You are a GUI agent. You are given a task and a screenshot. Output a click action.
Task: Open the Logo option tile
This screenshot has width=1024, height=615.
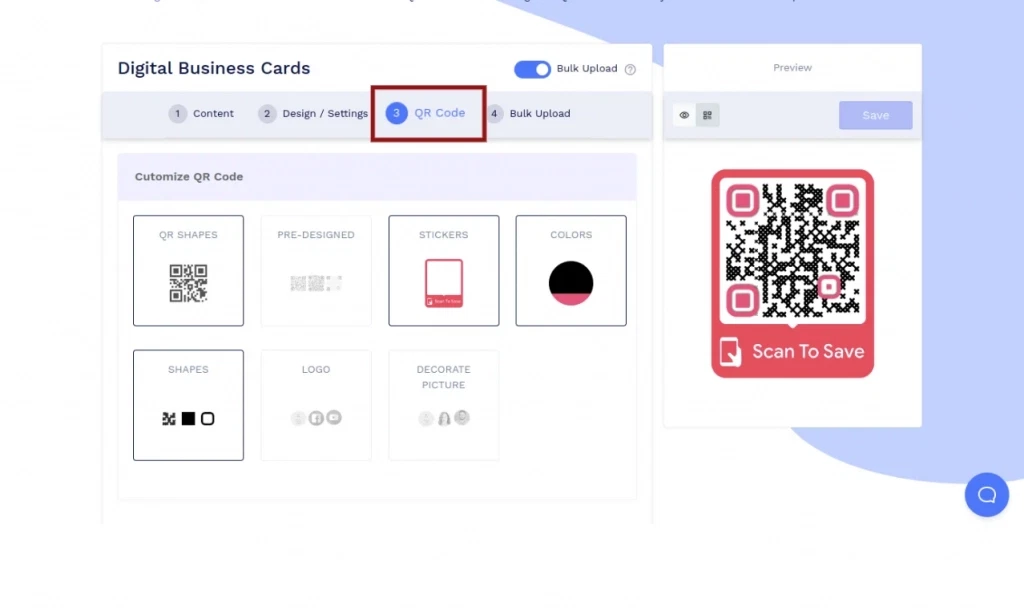316,405
